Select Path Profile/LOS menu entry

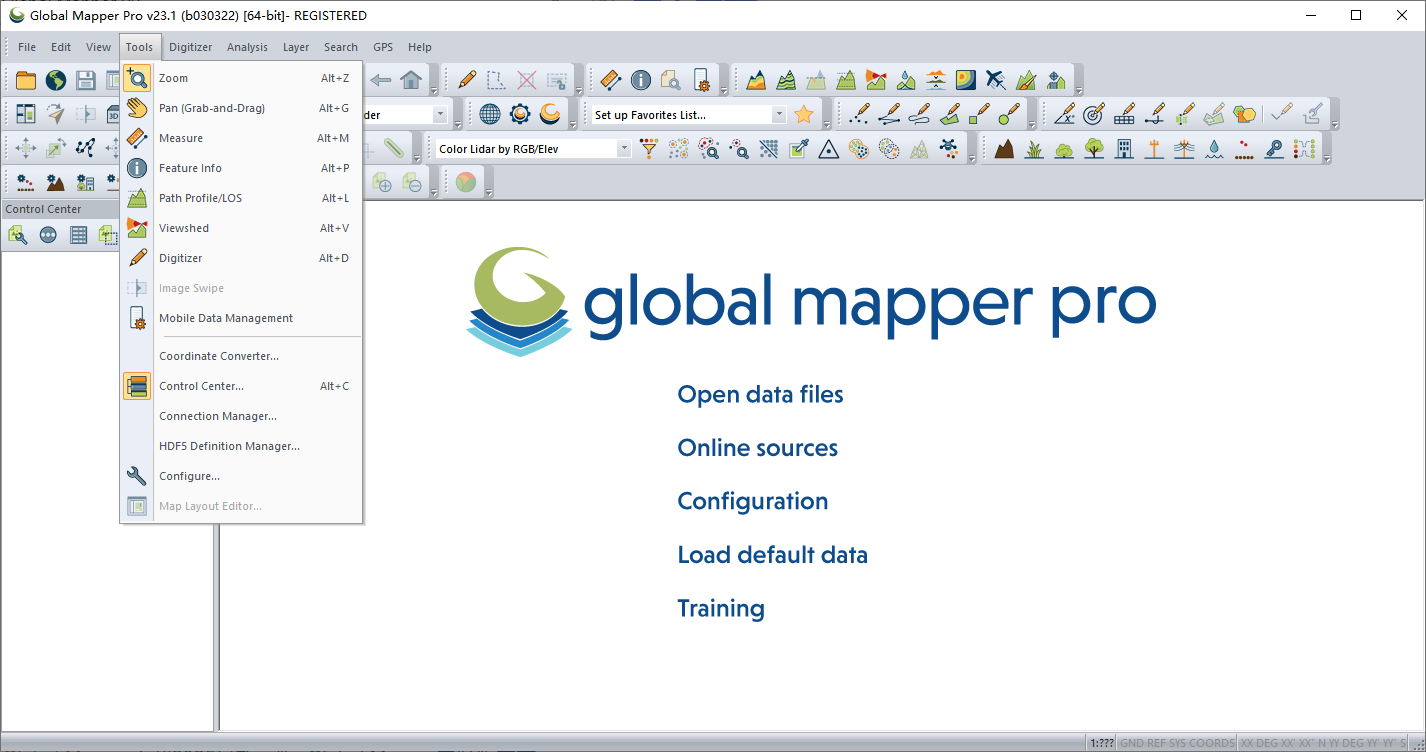[241, 198]
